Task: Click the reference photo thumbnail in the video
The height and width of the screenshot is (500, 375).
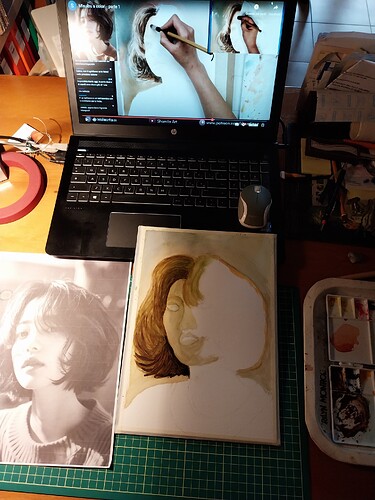Action: 94,32
